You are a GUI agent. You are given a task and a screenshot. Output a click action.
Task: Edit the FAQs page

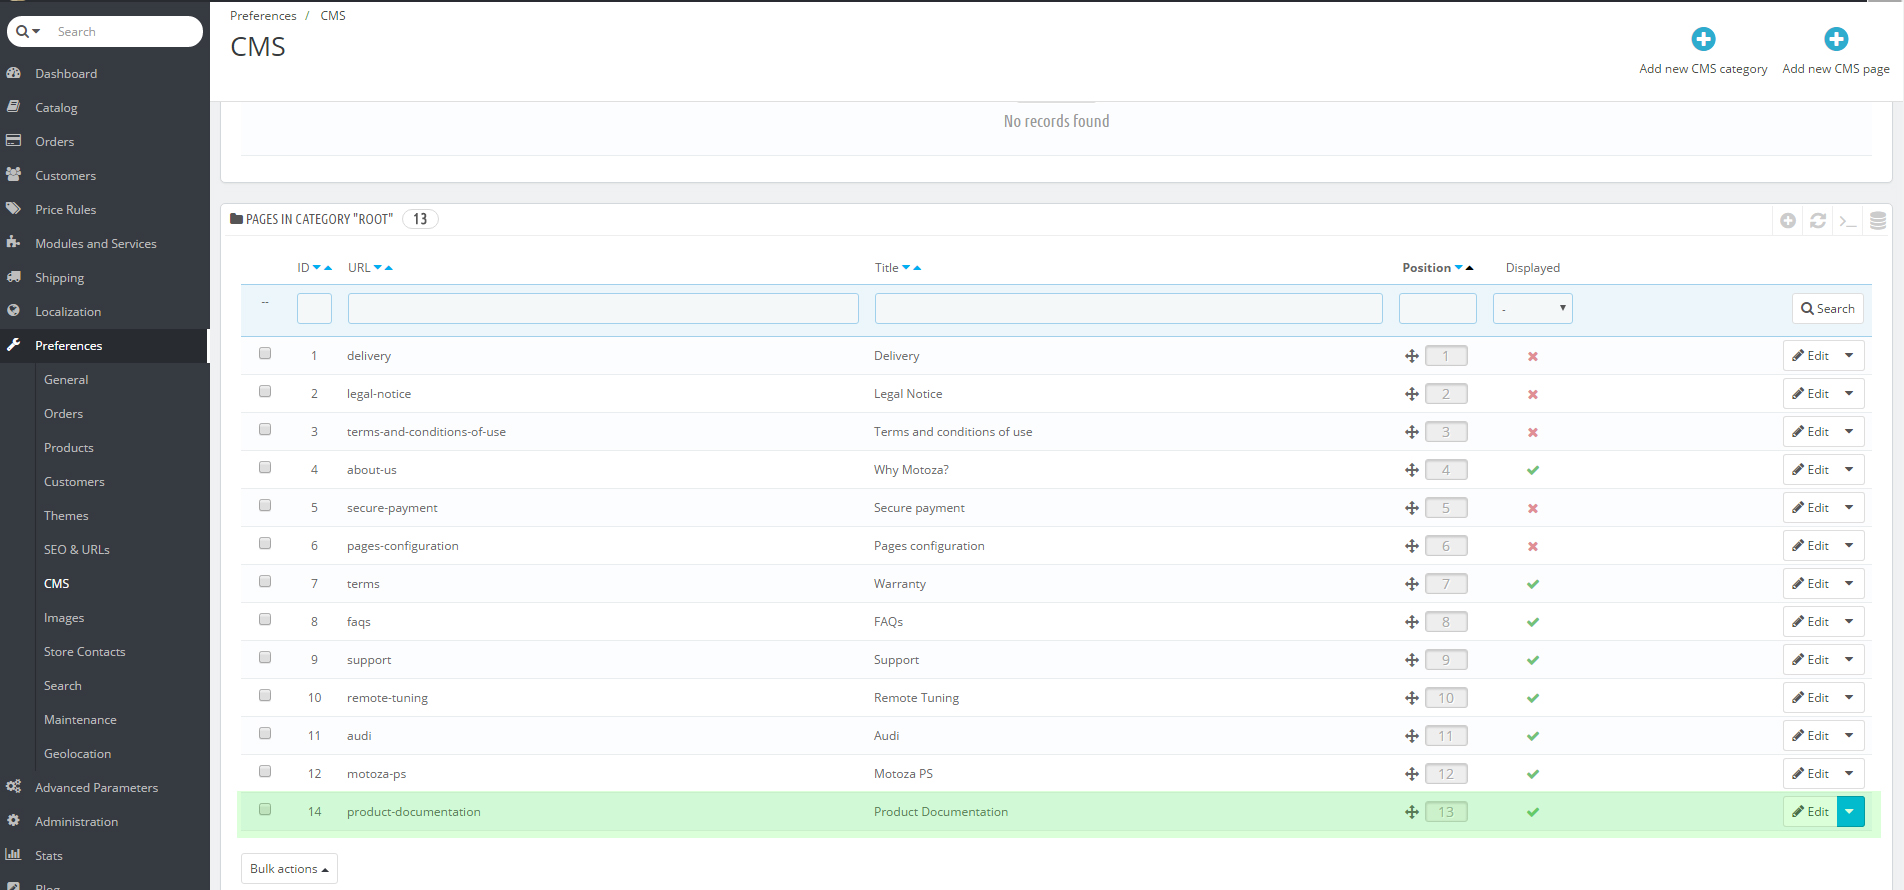pos(1811,622)
